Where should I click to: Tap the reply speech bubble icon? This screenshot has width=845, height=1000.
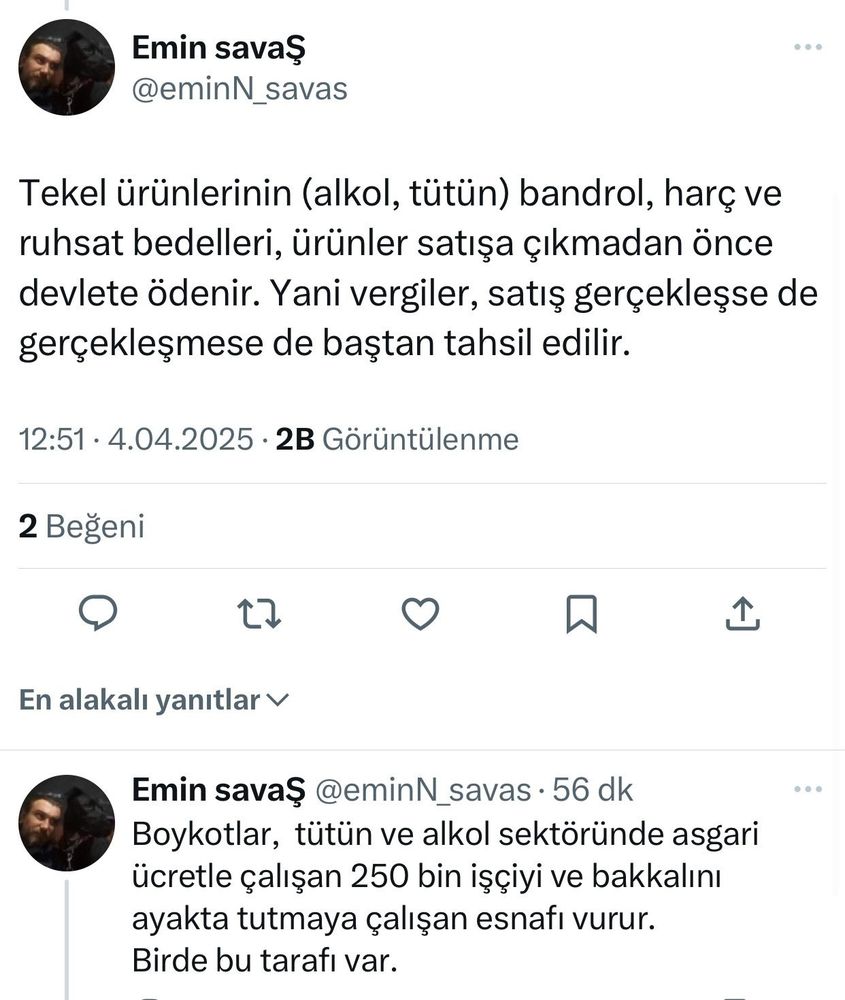tap(99, 613)
